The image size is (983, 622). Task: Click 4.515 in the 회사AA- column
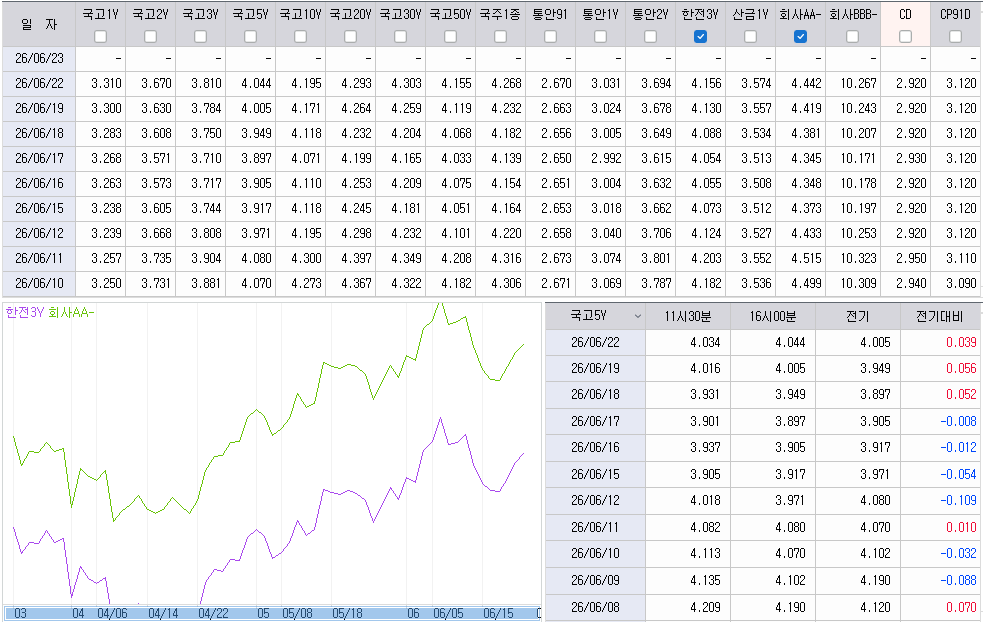click(806, 258)
